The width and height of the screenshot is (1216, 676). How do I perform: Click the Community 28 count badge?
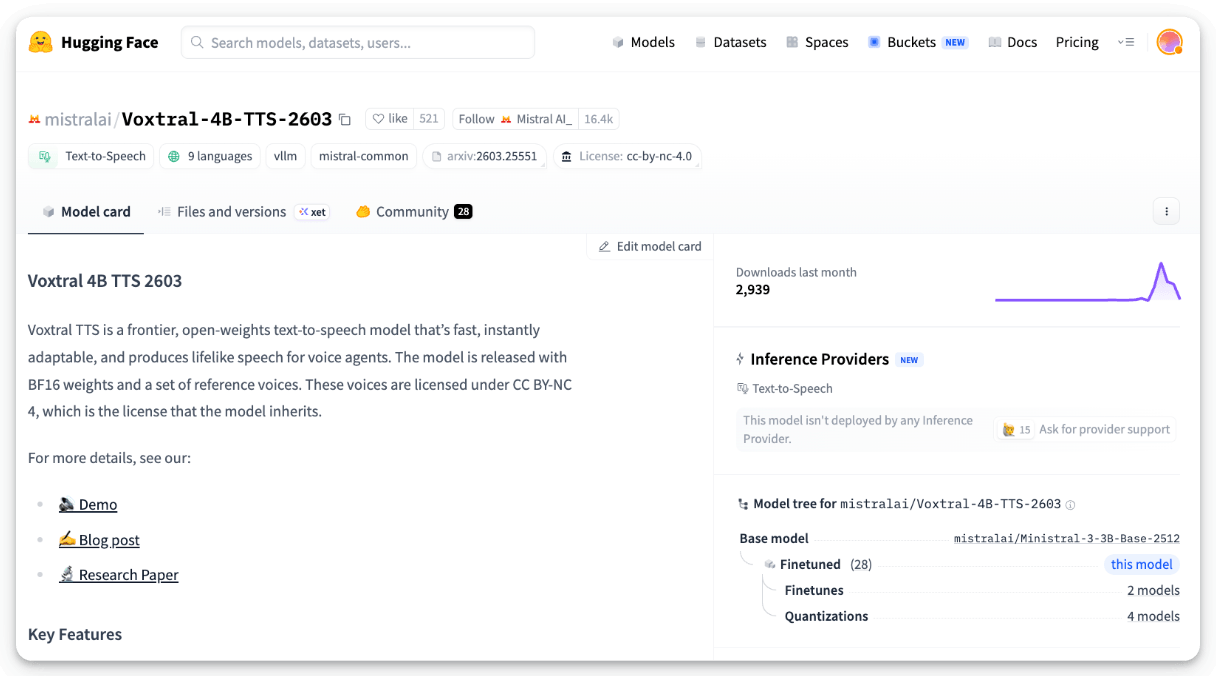click(x=463, y=212)
